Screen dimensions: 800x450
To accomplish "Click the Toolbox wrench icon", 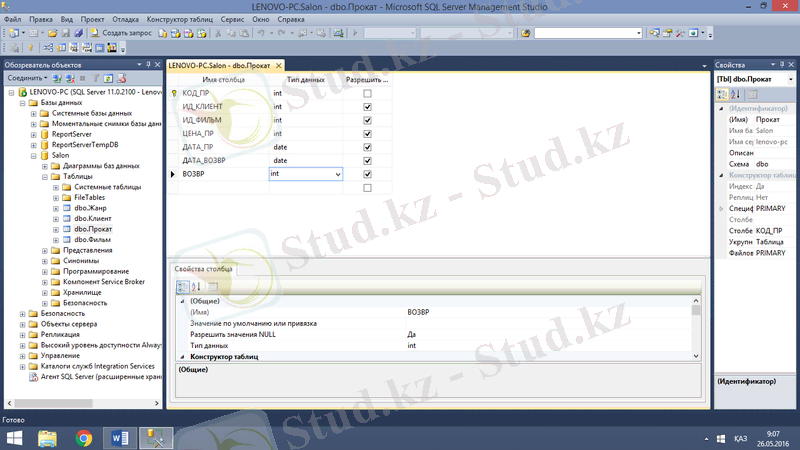I will click(680, 33).
